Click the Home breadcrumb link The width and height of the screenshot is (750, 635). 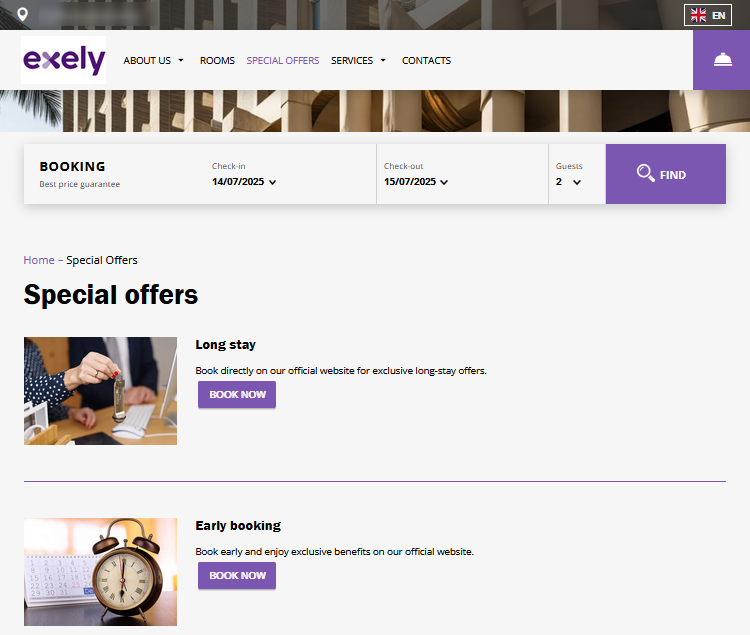[39, 260]
